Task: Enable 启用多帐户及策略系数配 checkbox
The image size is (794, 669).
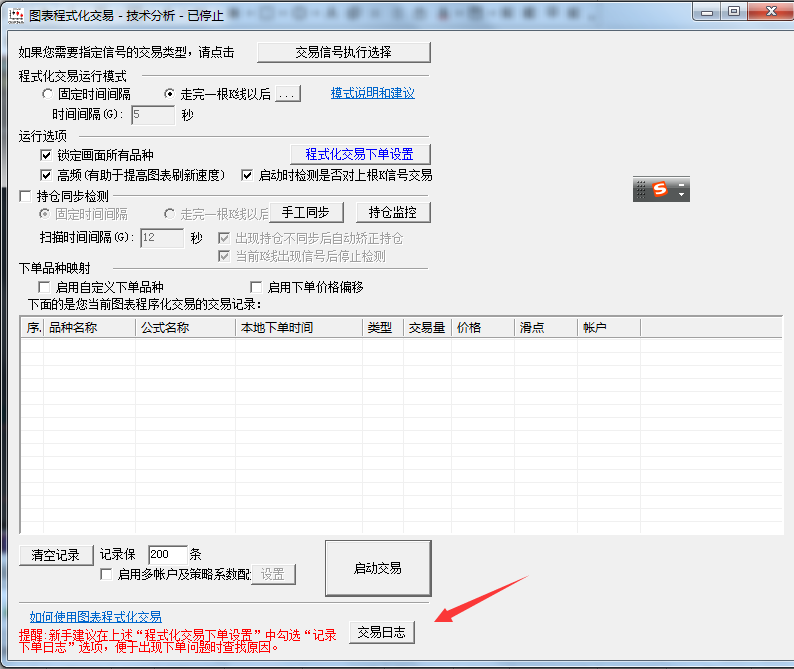Action: (106, 574)
